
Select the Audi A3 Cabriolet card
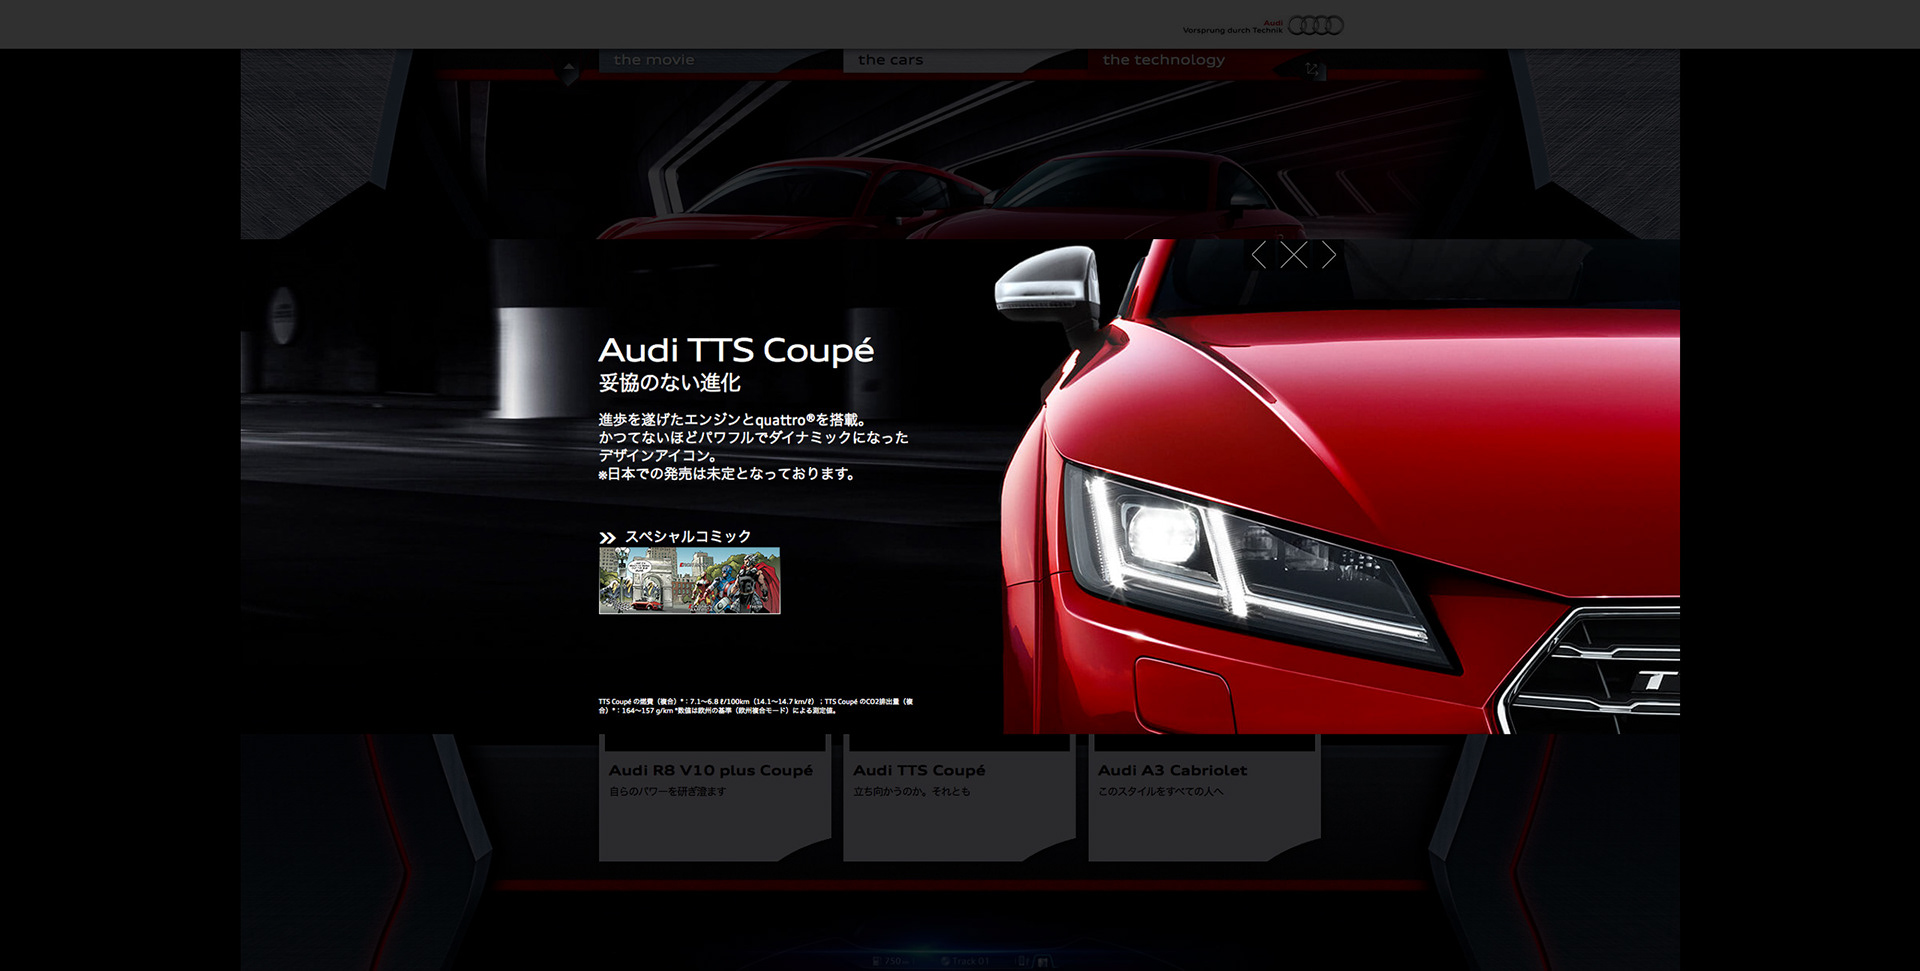(x=1204, y=797)
